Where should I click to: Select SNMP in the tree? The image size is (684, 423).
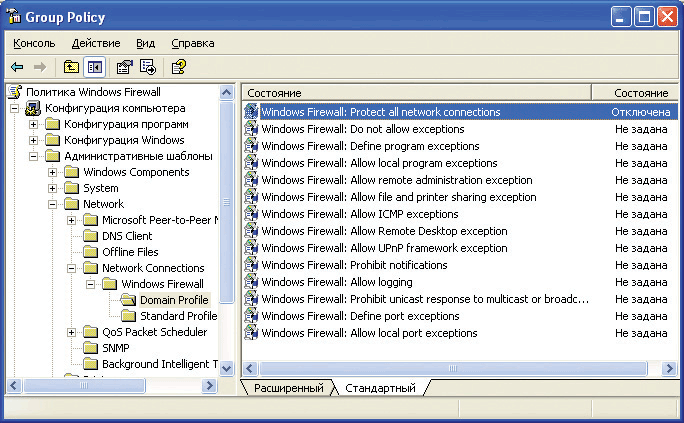click(116, 348)
